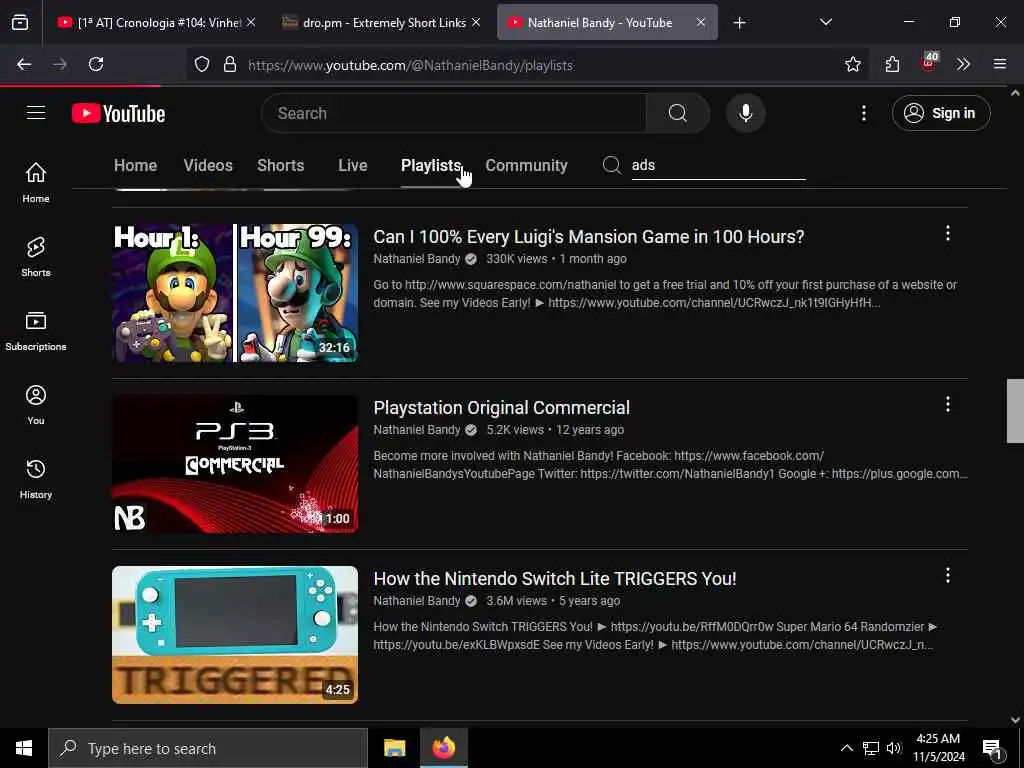The height and width of the screenshot is (768, 1024).
Task: Open 'How the Nintendo Switch Lite TRIGGERS You!' title
Action: tap(554, 579)
